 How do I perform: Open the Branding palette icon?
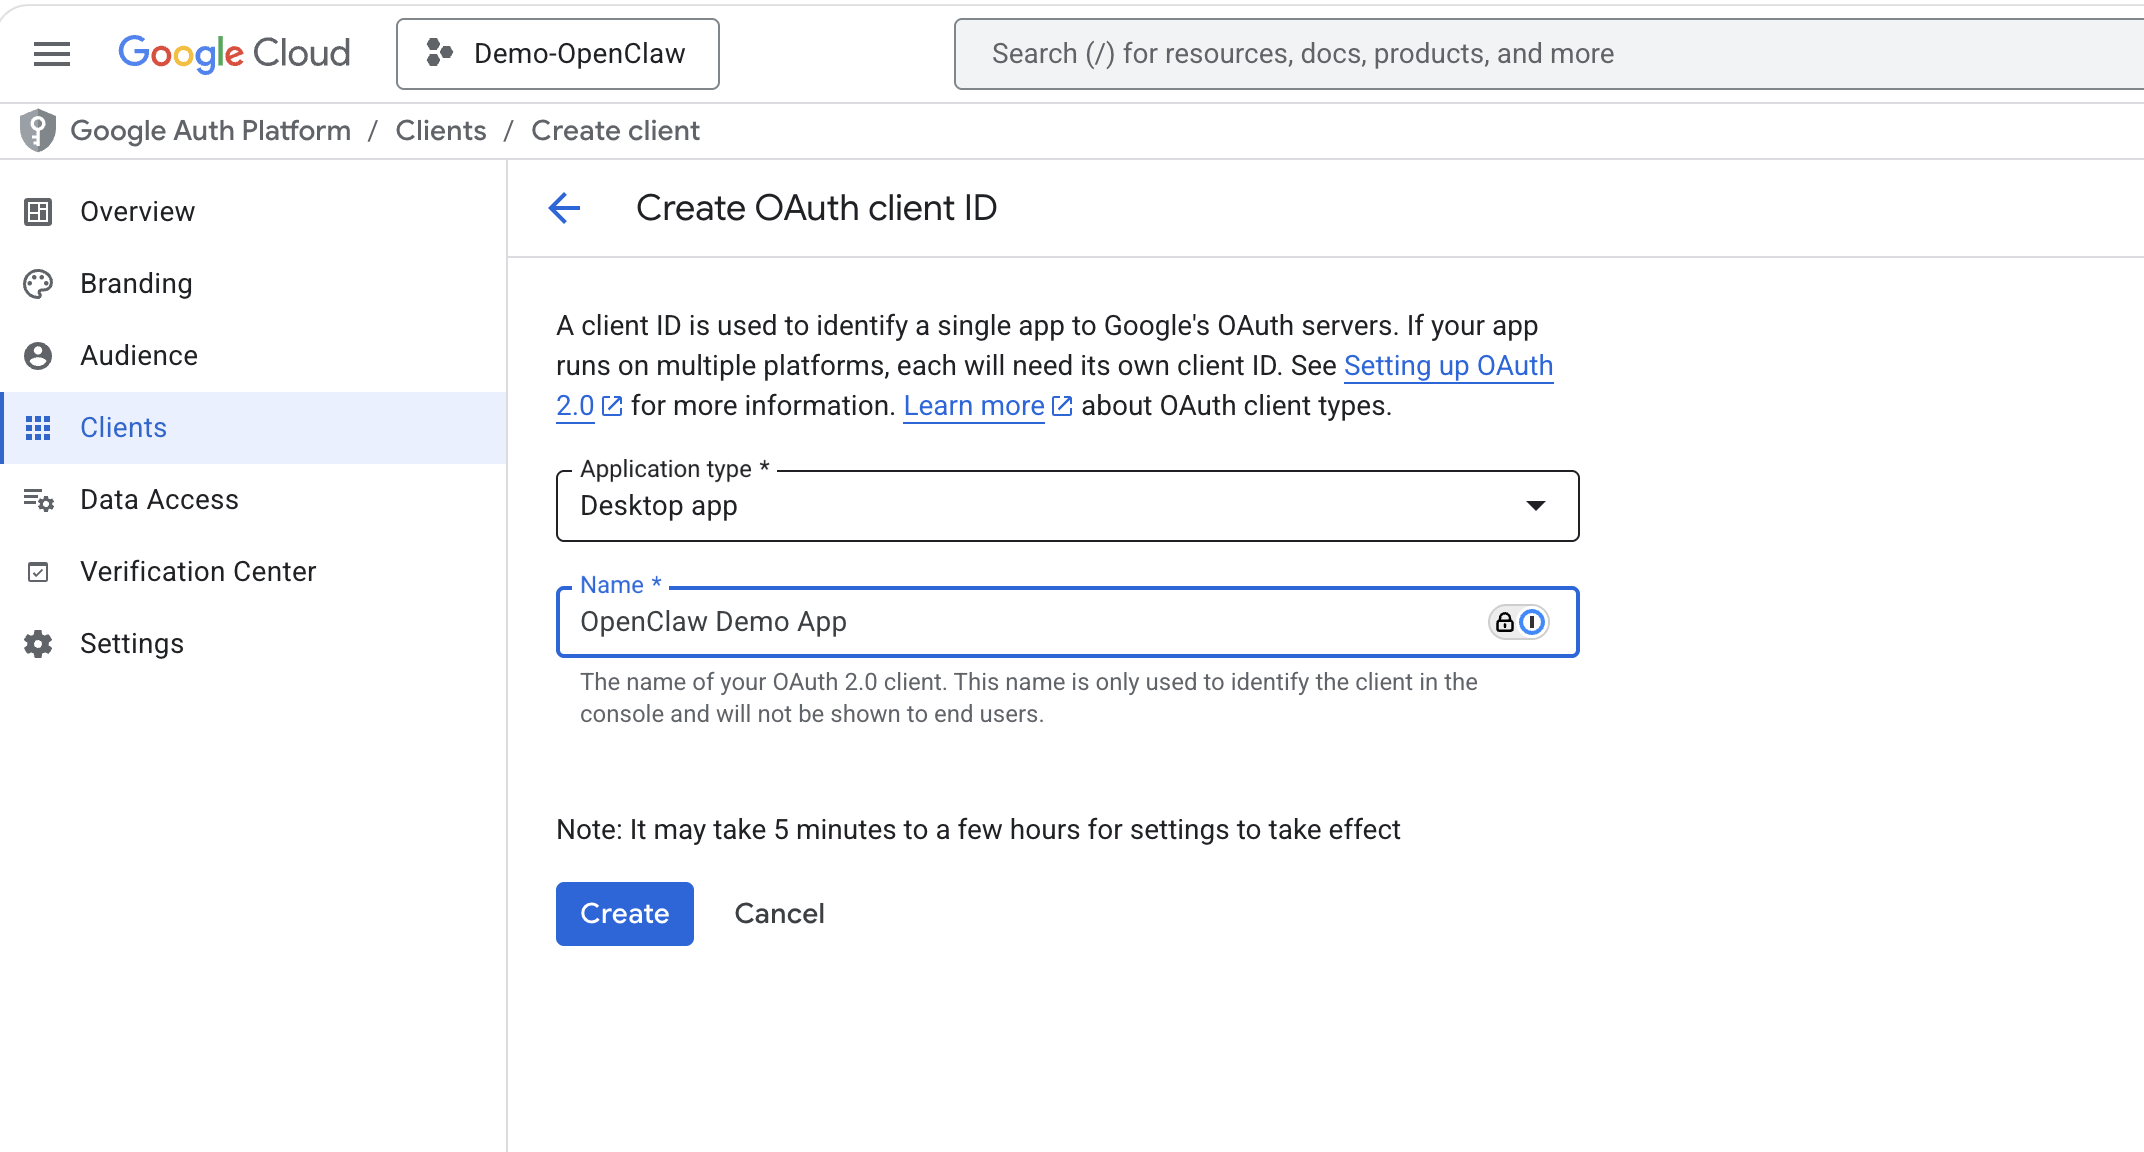pyautogui.click(x=38, y=283)
